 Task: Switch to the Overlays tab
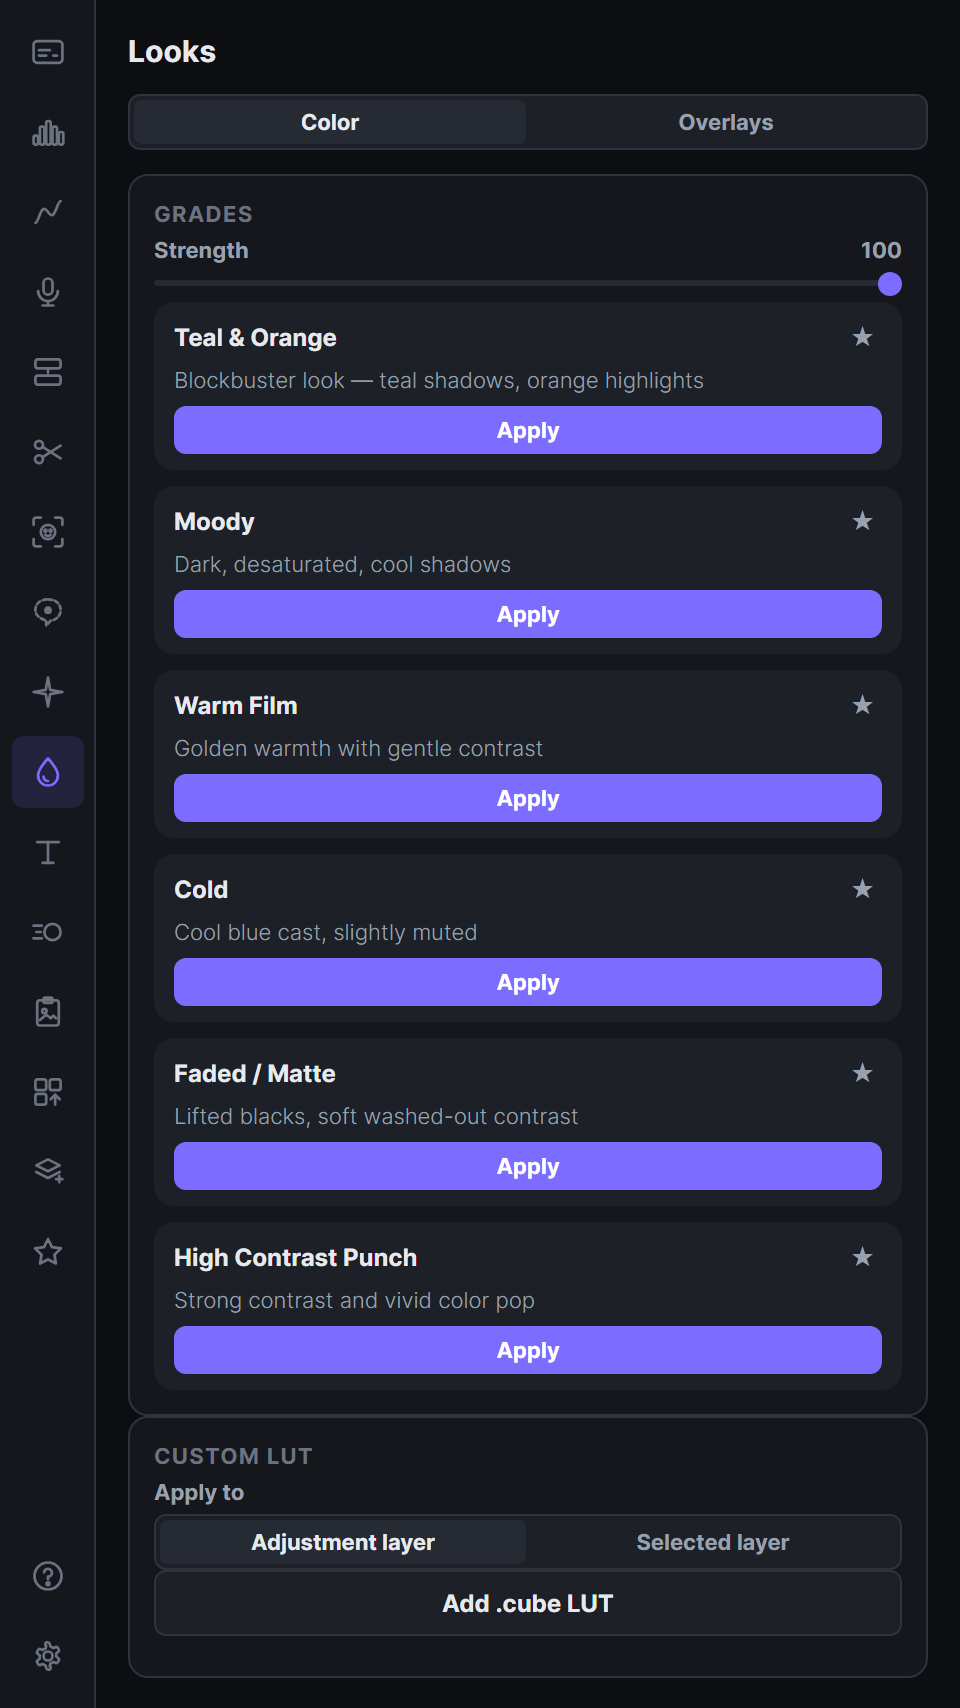(x=726, y=122)
